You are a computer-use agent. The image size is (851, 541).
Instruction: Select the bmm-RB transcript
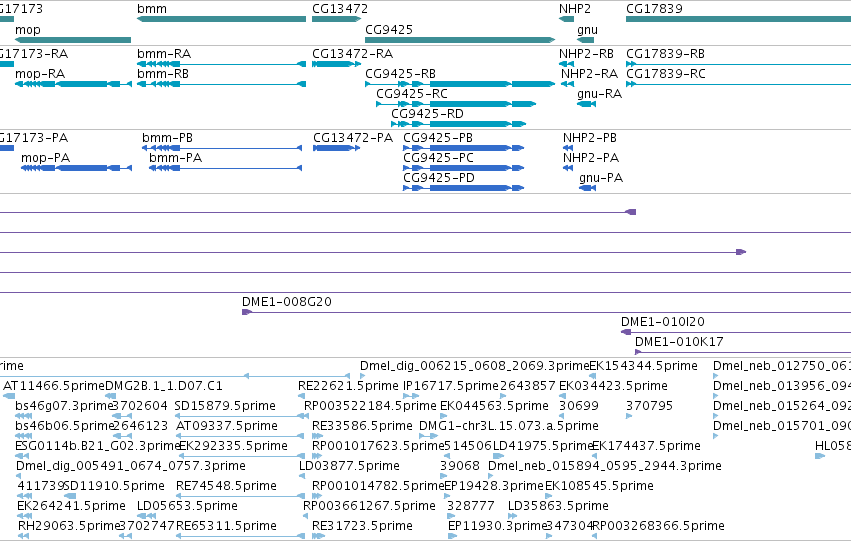coord(221,84)
